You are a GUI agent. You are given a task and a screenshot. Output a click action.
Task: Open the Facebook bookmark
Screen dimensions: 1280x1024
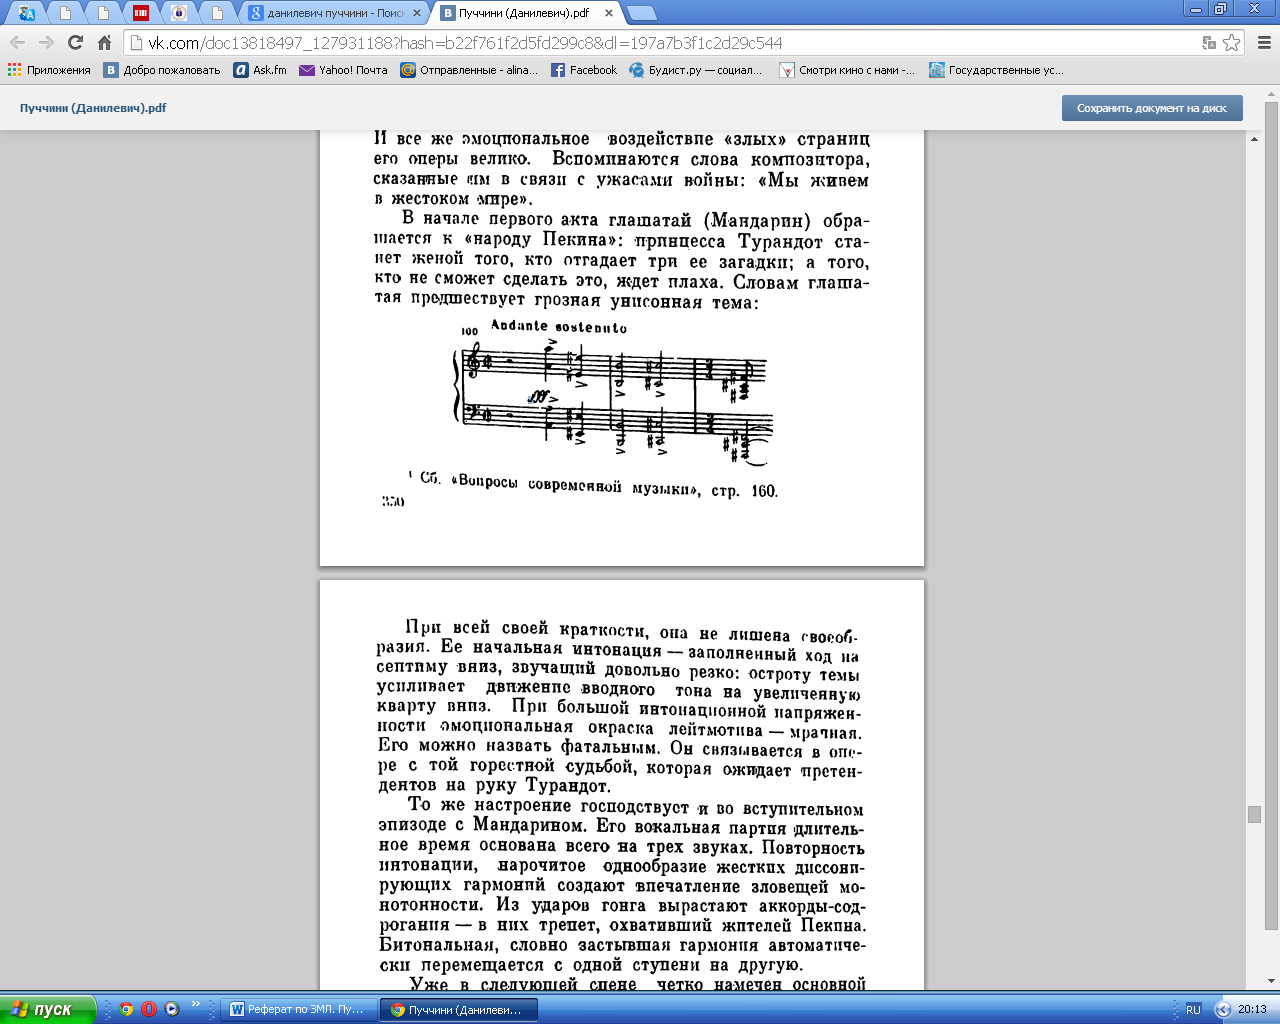pos(584,70)
